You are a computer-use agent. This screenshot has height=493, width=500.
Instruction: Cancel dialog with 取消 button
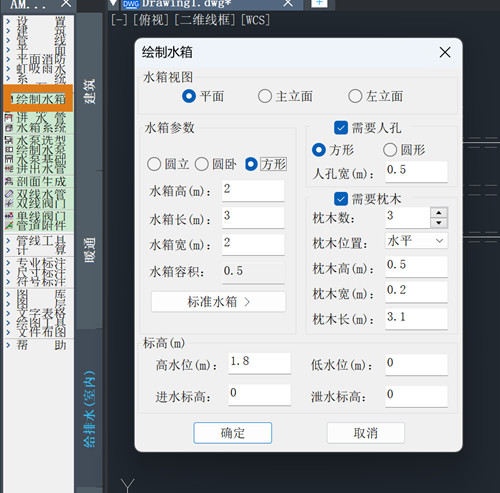pyautogui.click(x=366, y=433)
